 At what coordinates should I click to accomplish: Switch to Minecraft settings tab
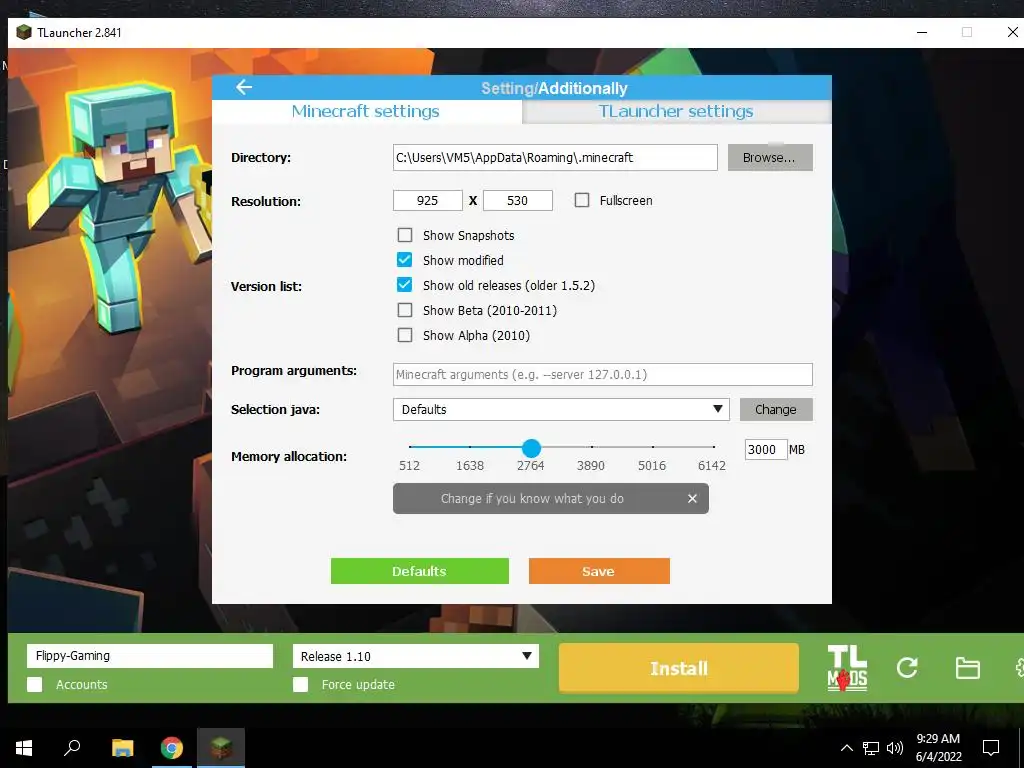coord(366,111)
